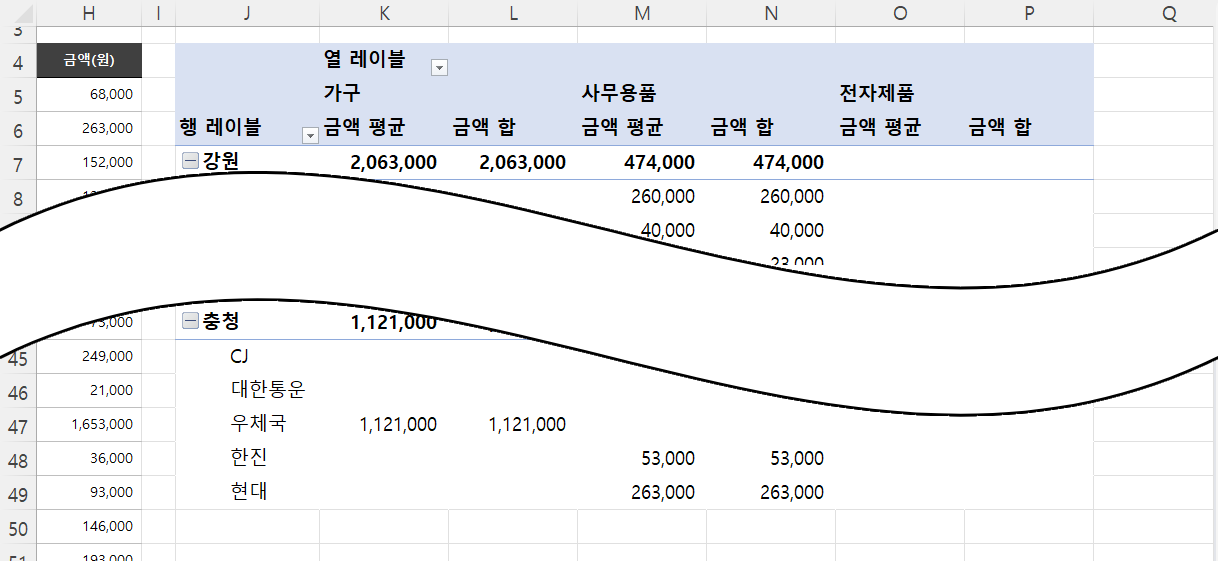Click the 충청 row label

(221, 321)
